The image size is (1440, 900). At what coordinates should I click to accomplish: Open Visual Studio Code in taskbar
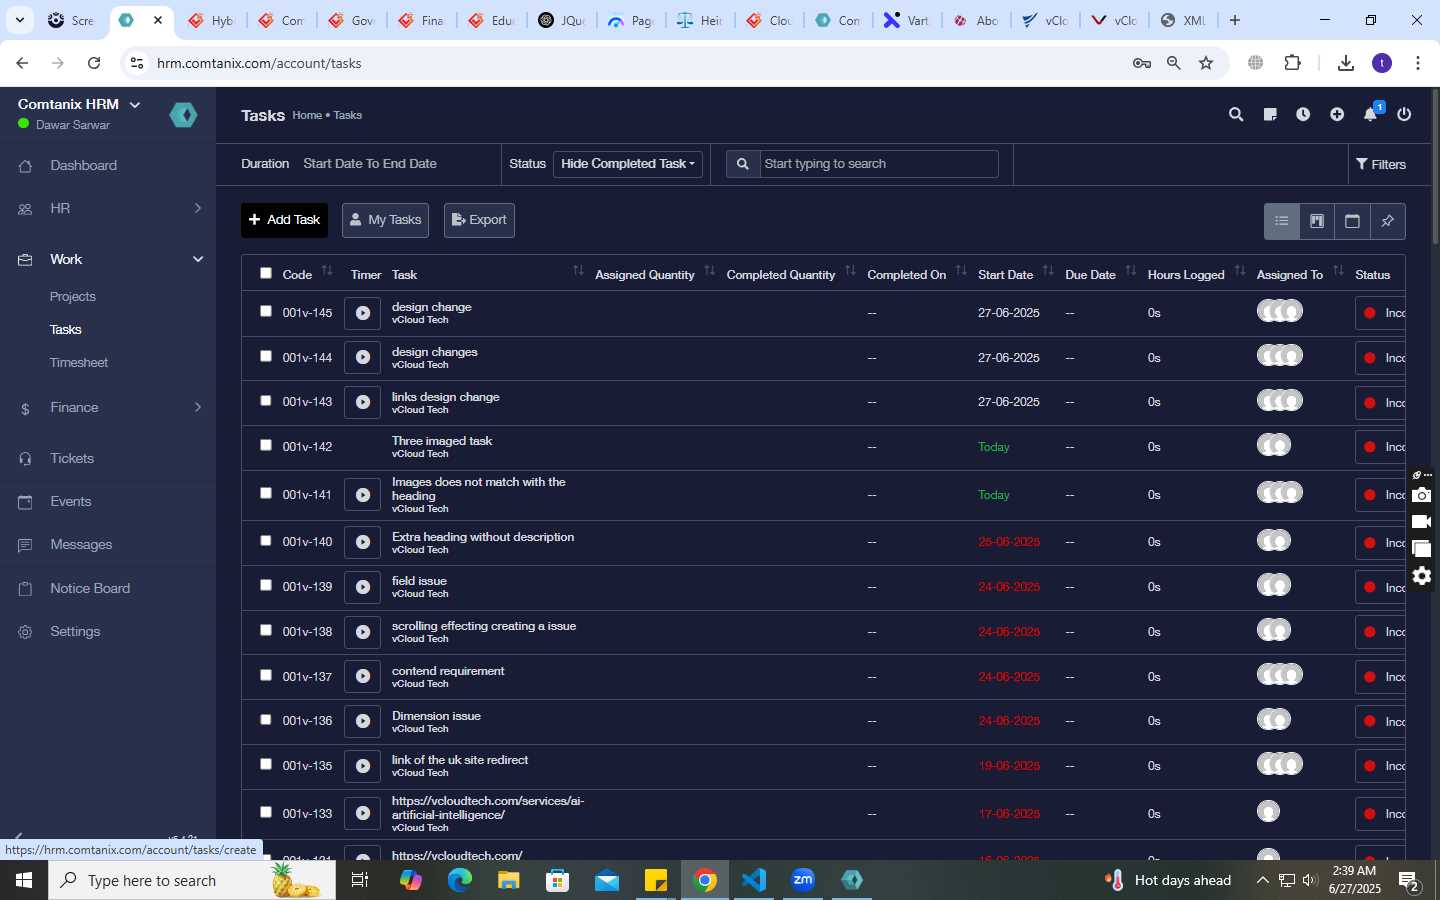pos(754,880)
